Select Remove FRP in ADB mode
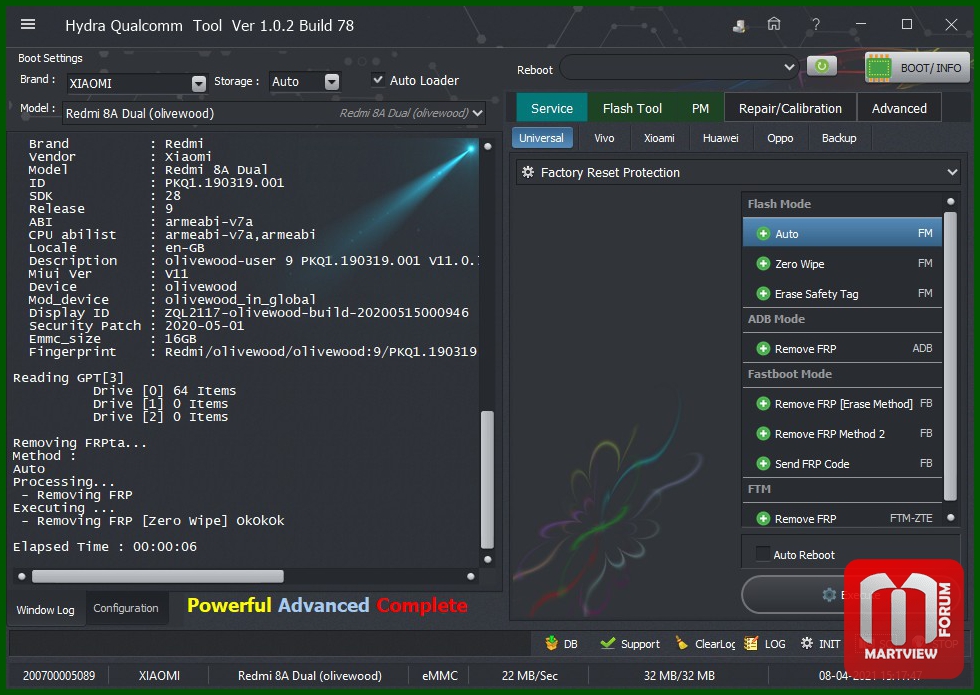980x695 pixels. click(842, 348)
